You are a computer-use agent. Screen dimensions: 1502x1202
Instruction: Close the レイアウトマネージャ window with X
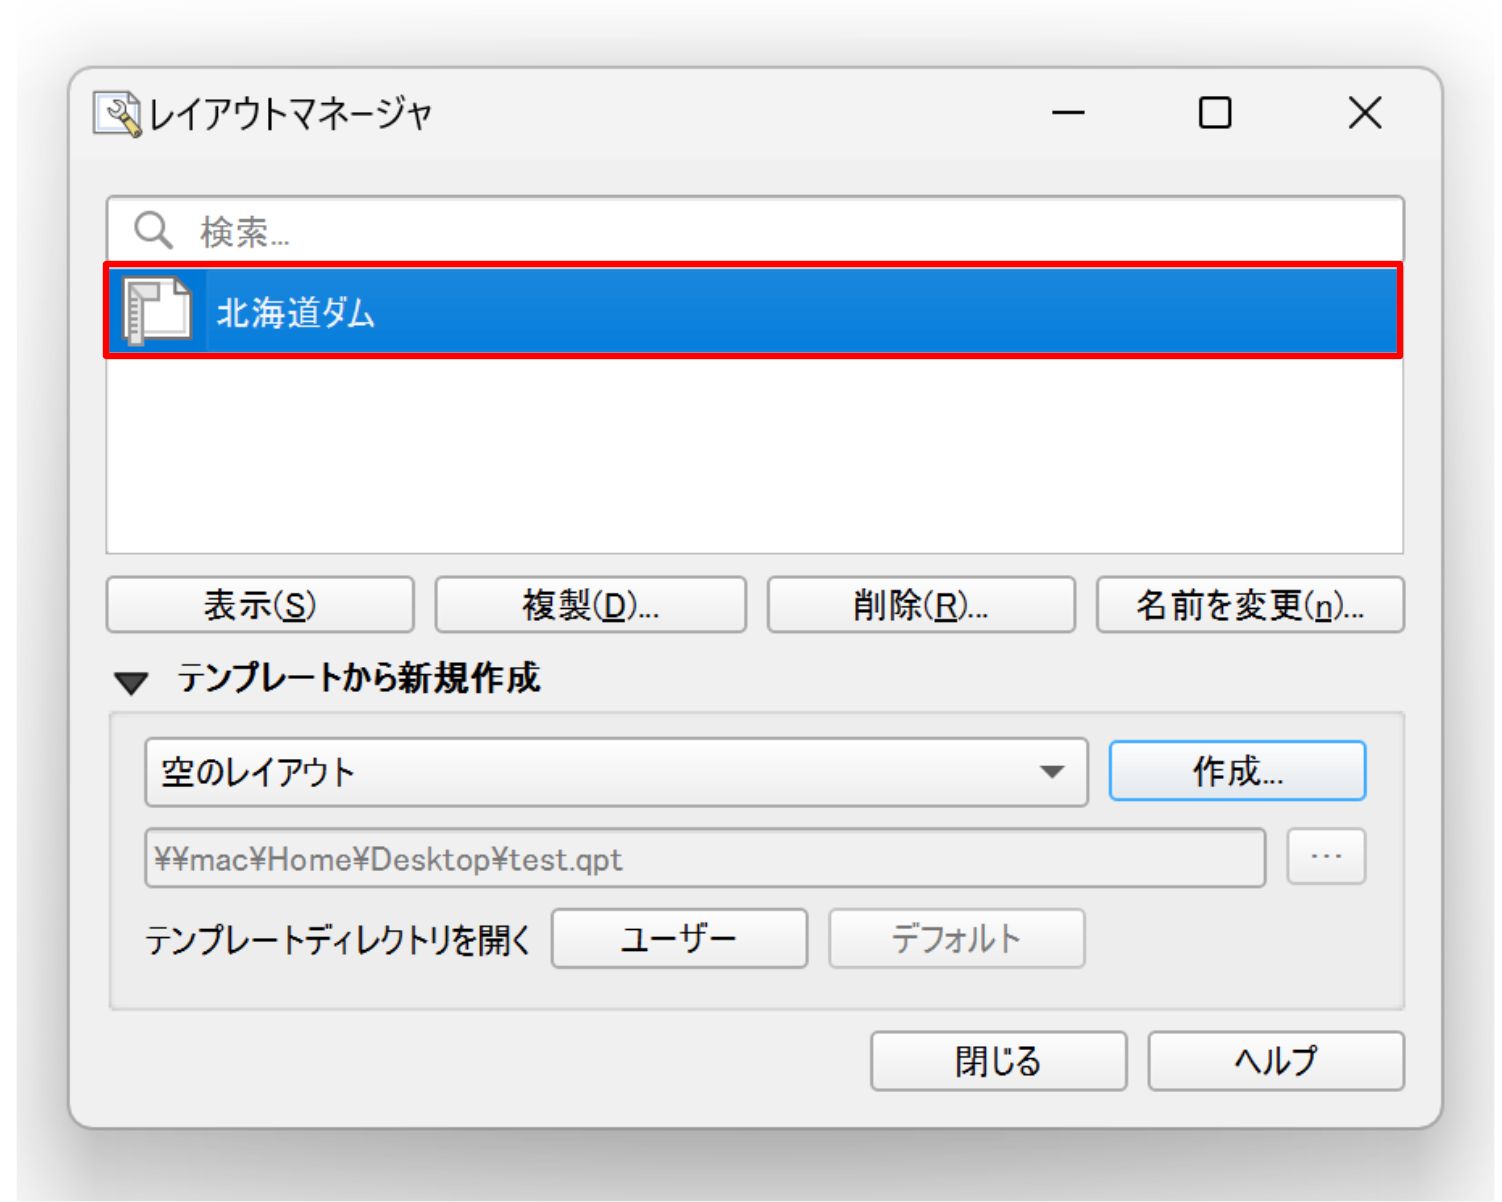coord(1364,113)
